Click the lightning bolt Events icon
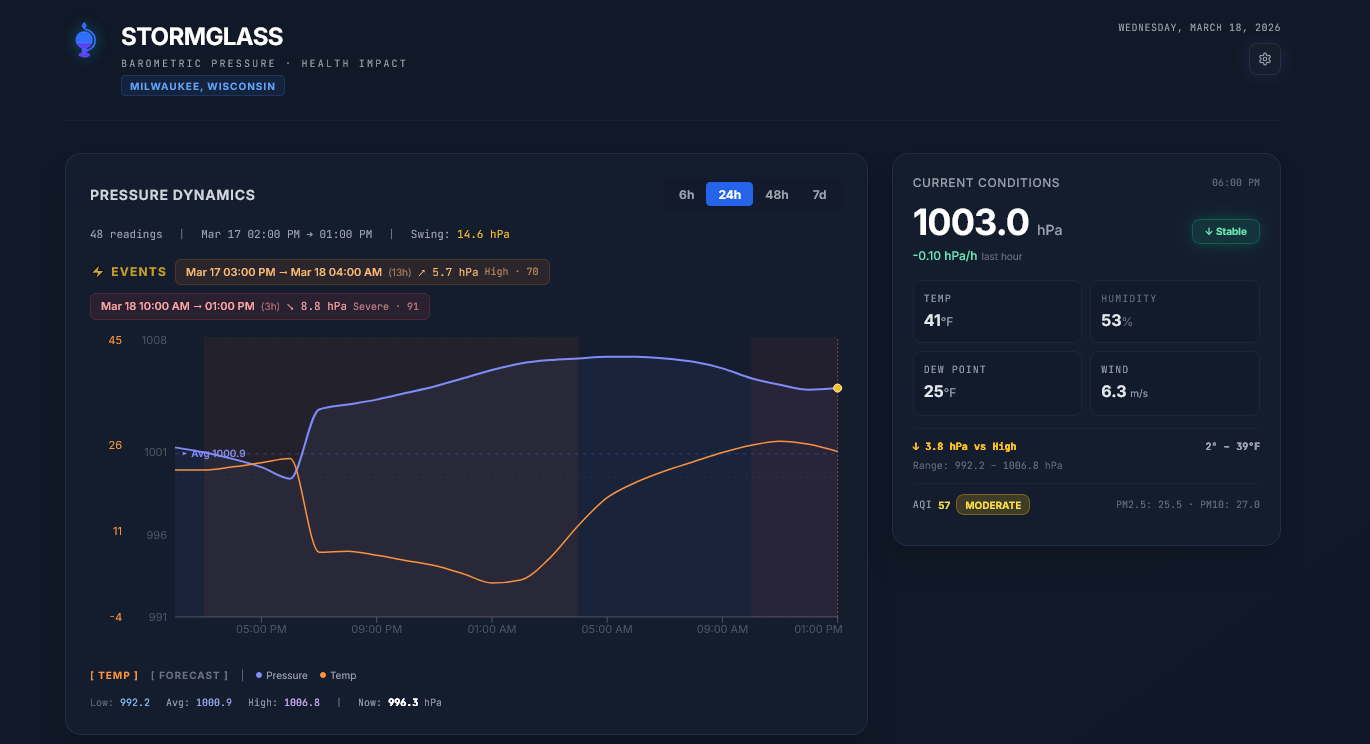 (x=98, y=272)
